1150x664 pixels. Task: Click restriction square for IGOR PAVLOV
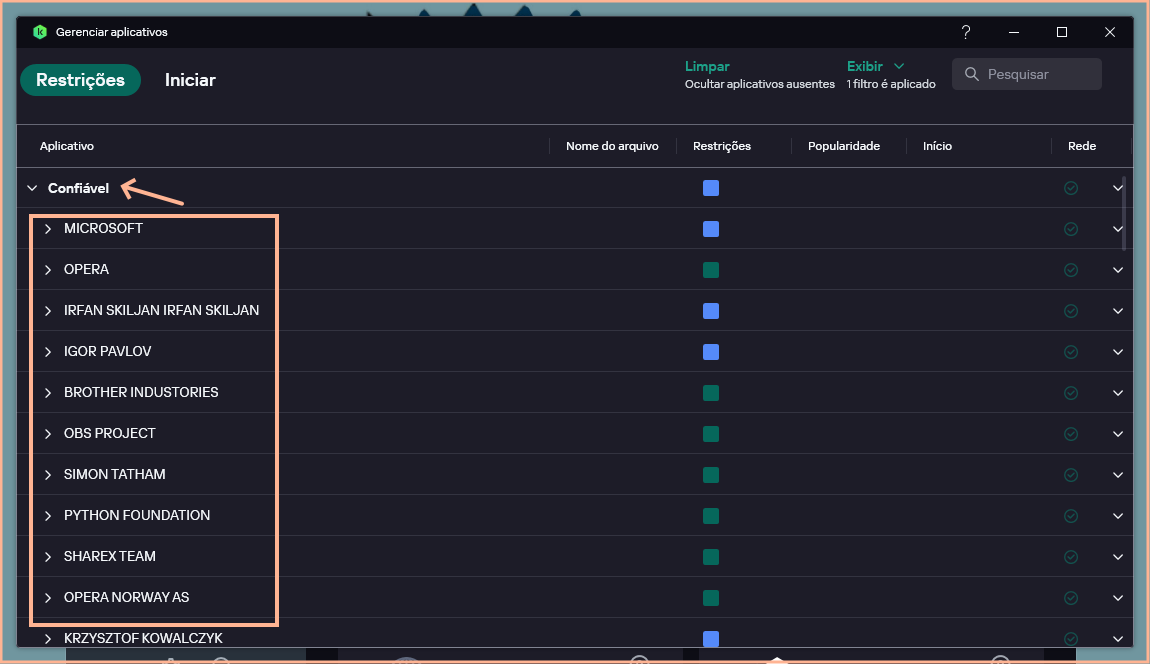(711, 352)
